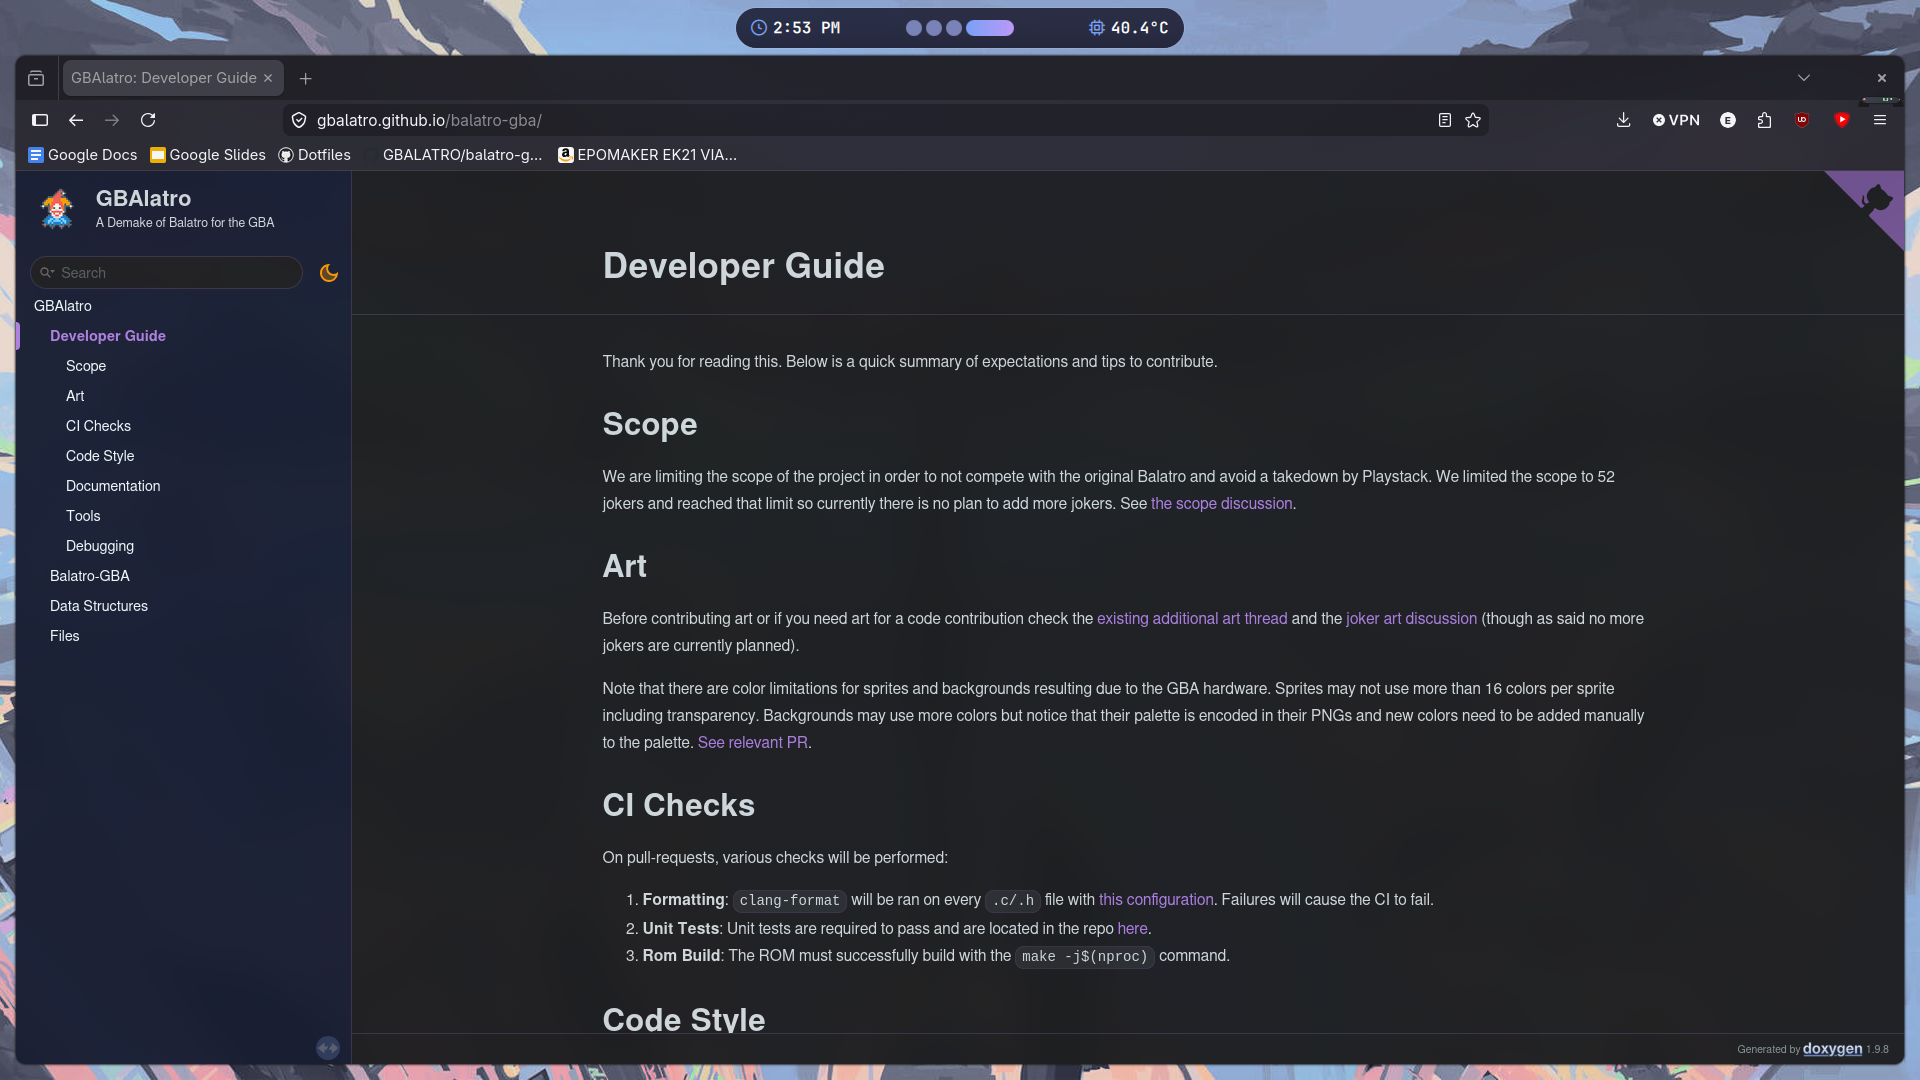The image size is (1920, 1080).
Task: Click the VPN extension button
Action: point(1676,120)
